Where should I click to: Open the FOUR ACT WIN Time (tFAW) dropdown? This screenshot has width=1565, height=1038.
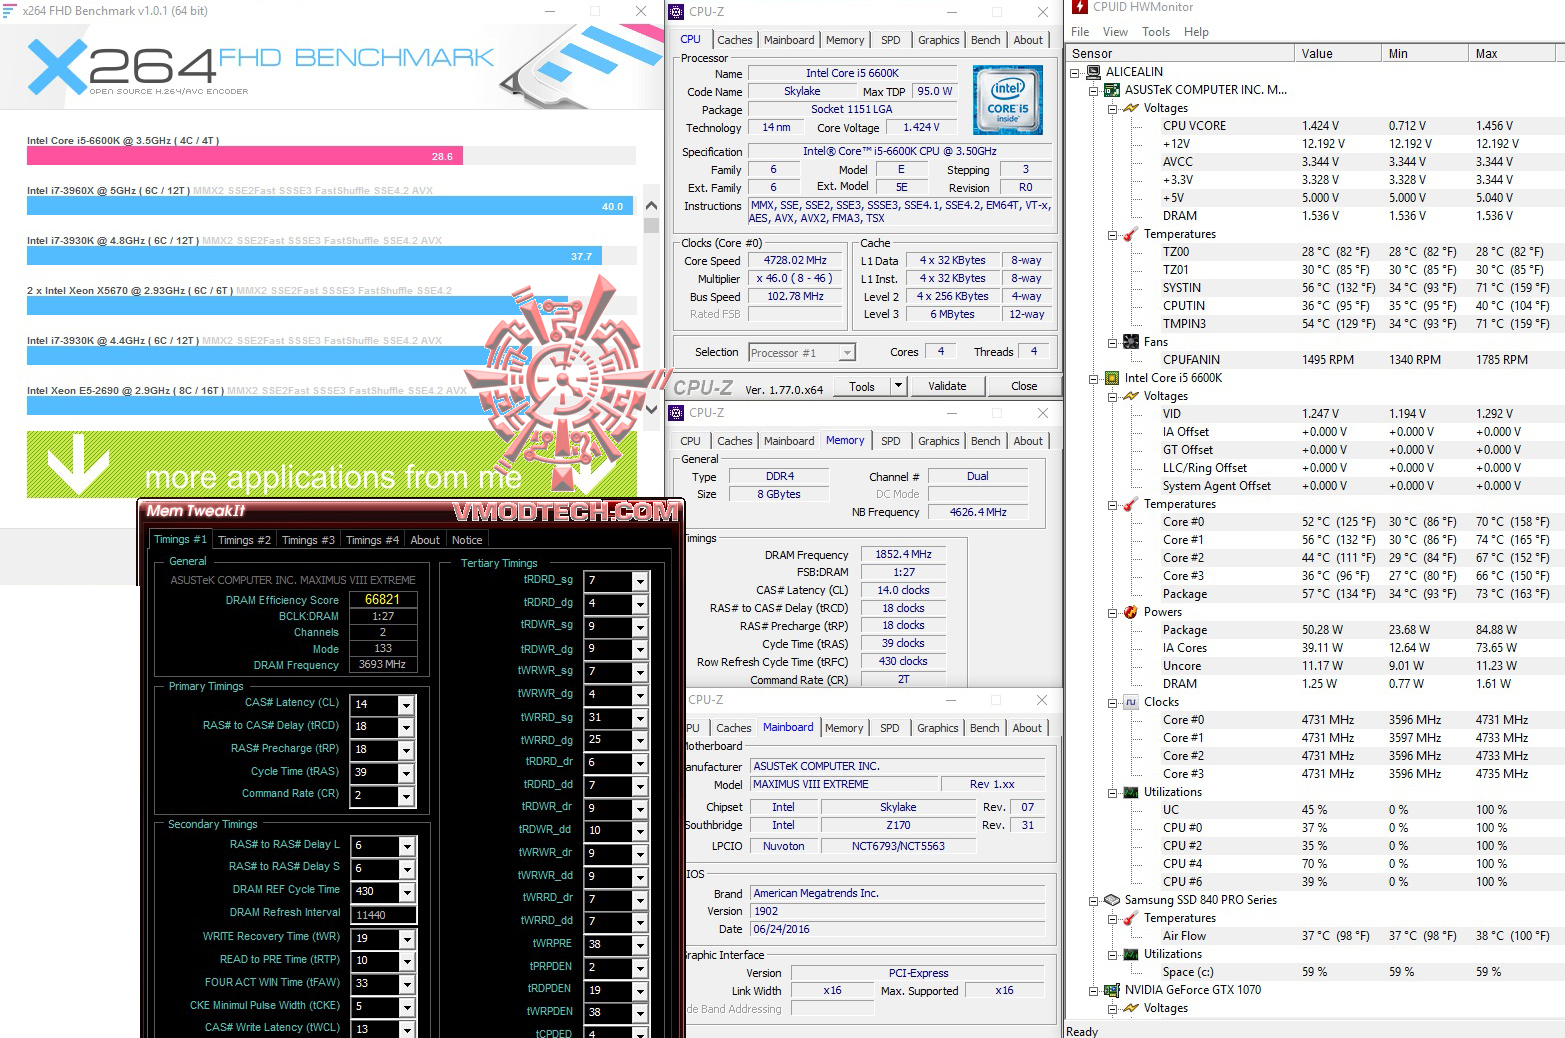[x=406, y=984]
